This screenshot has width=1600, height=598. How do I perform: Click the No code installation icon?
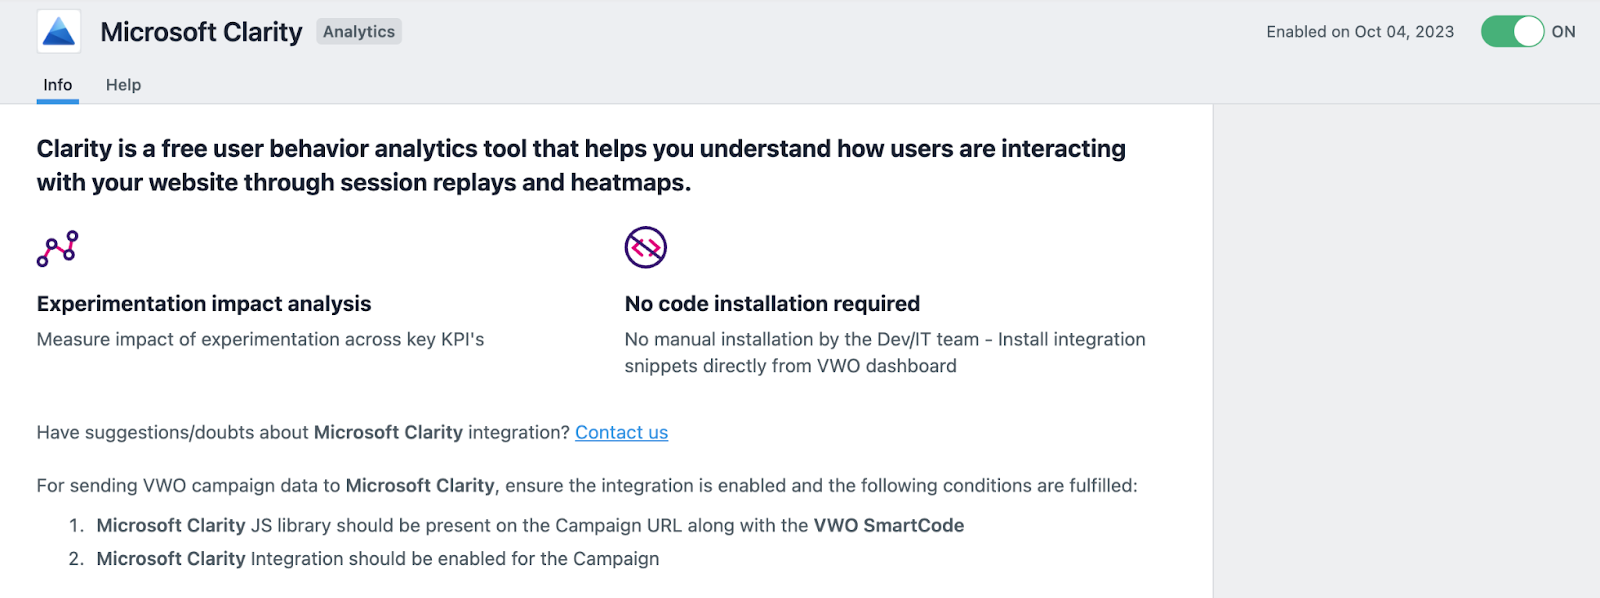tap(646, 247)
